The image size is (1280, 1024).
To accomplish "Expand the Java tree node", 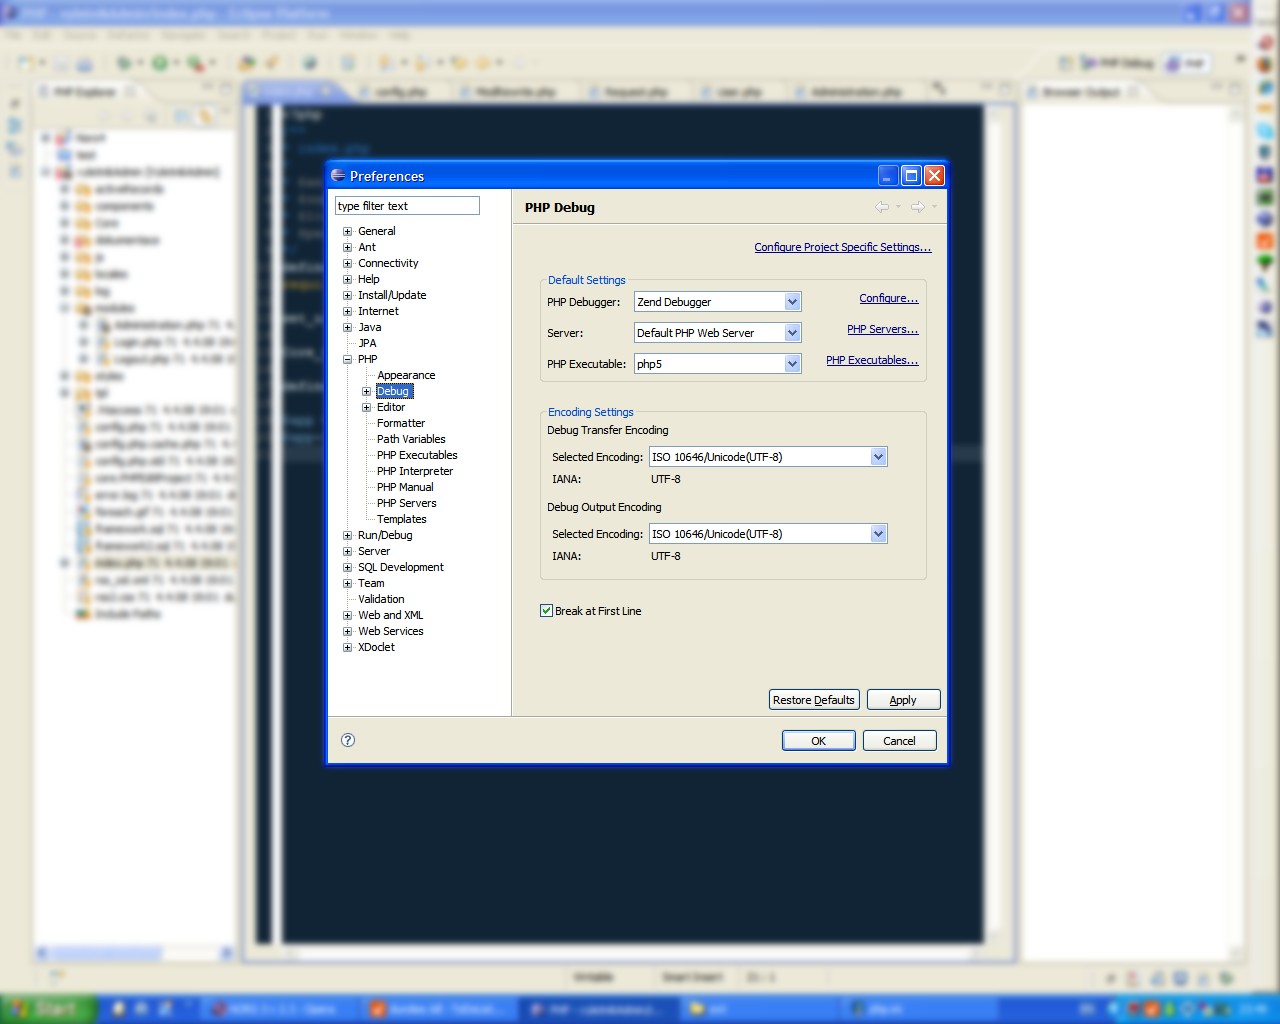I will 347,327.
